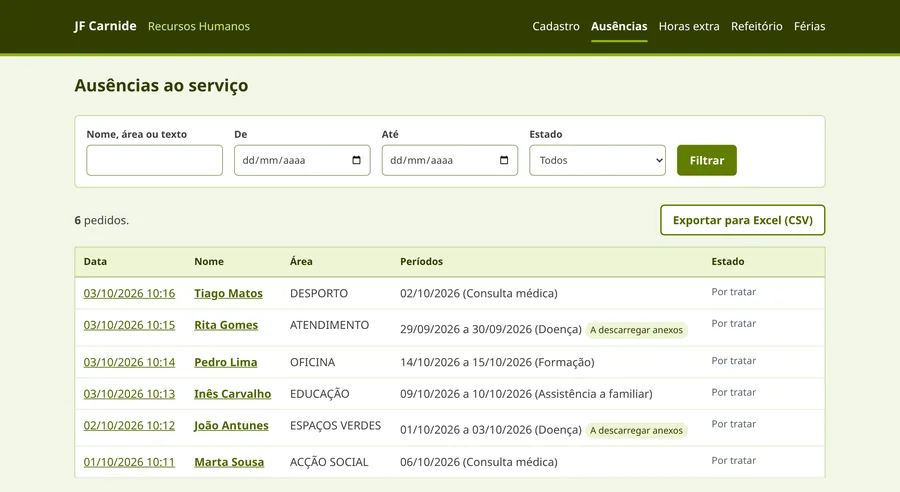Screen dimensions: 900x492
Task: Select the ACÇÃO SOCIAL area cell
Action: [x=329, y=462]
